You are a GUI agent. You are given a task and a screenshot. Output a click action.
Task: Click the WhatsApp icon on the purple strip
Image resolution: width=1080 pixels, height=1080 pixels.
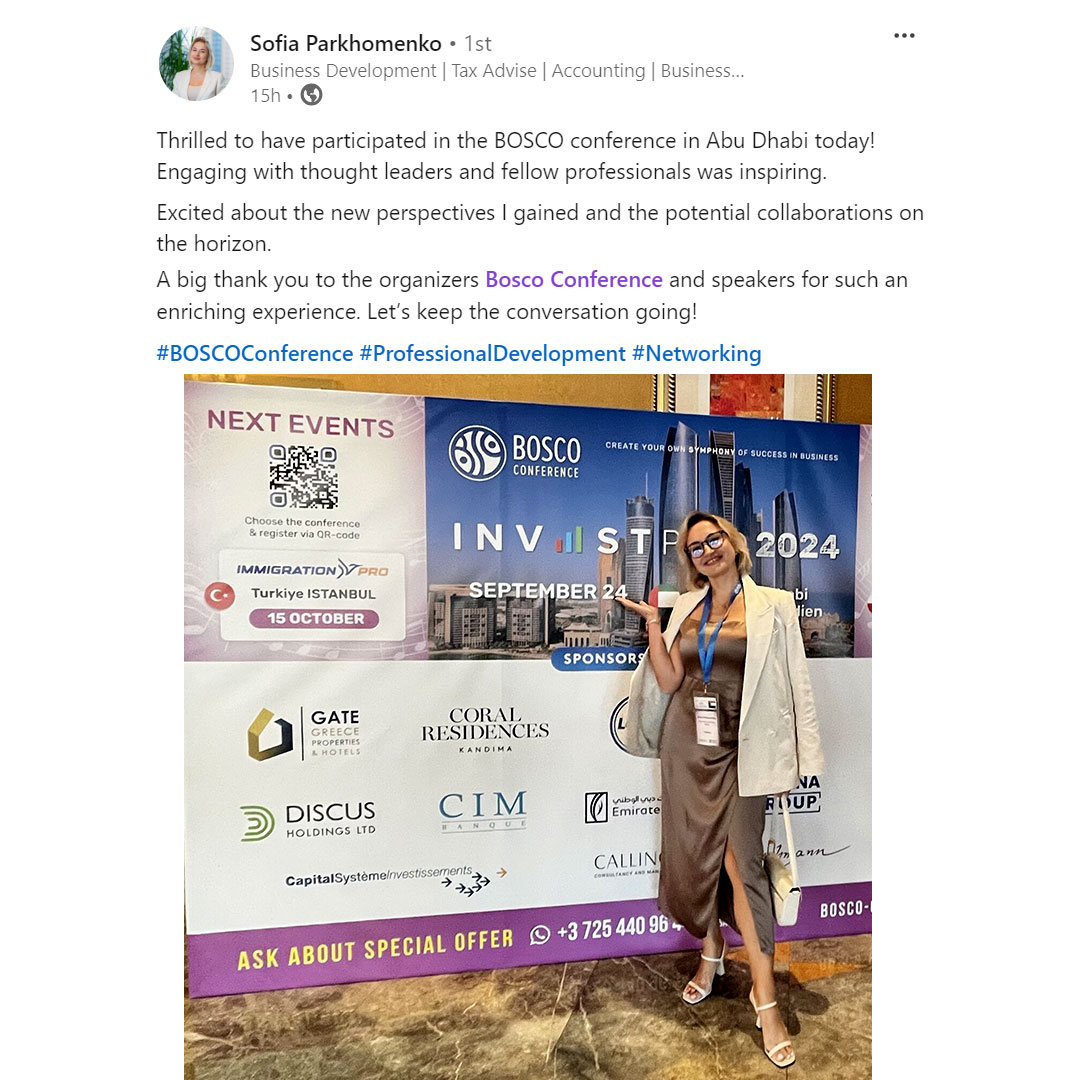[x=540, y=934]
